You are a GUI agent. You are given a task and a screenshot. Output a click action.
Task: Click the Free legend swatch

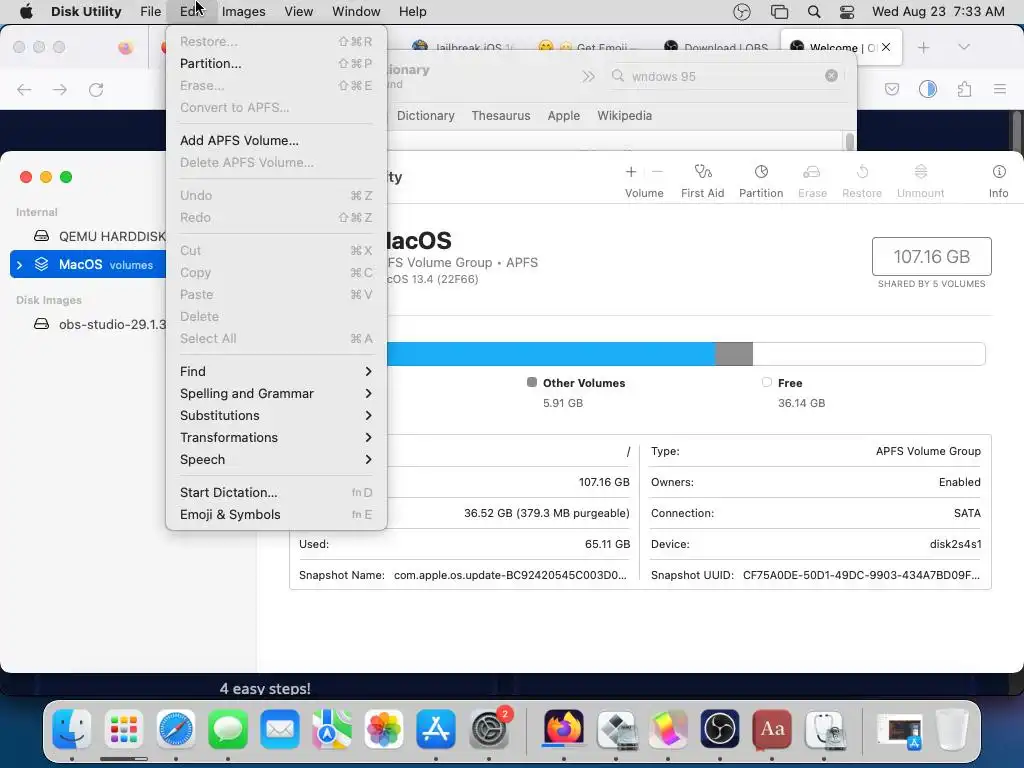coord(767,382)
